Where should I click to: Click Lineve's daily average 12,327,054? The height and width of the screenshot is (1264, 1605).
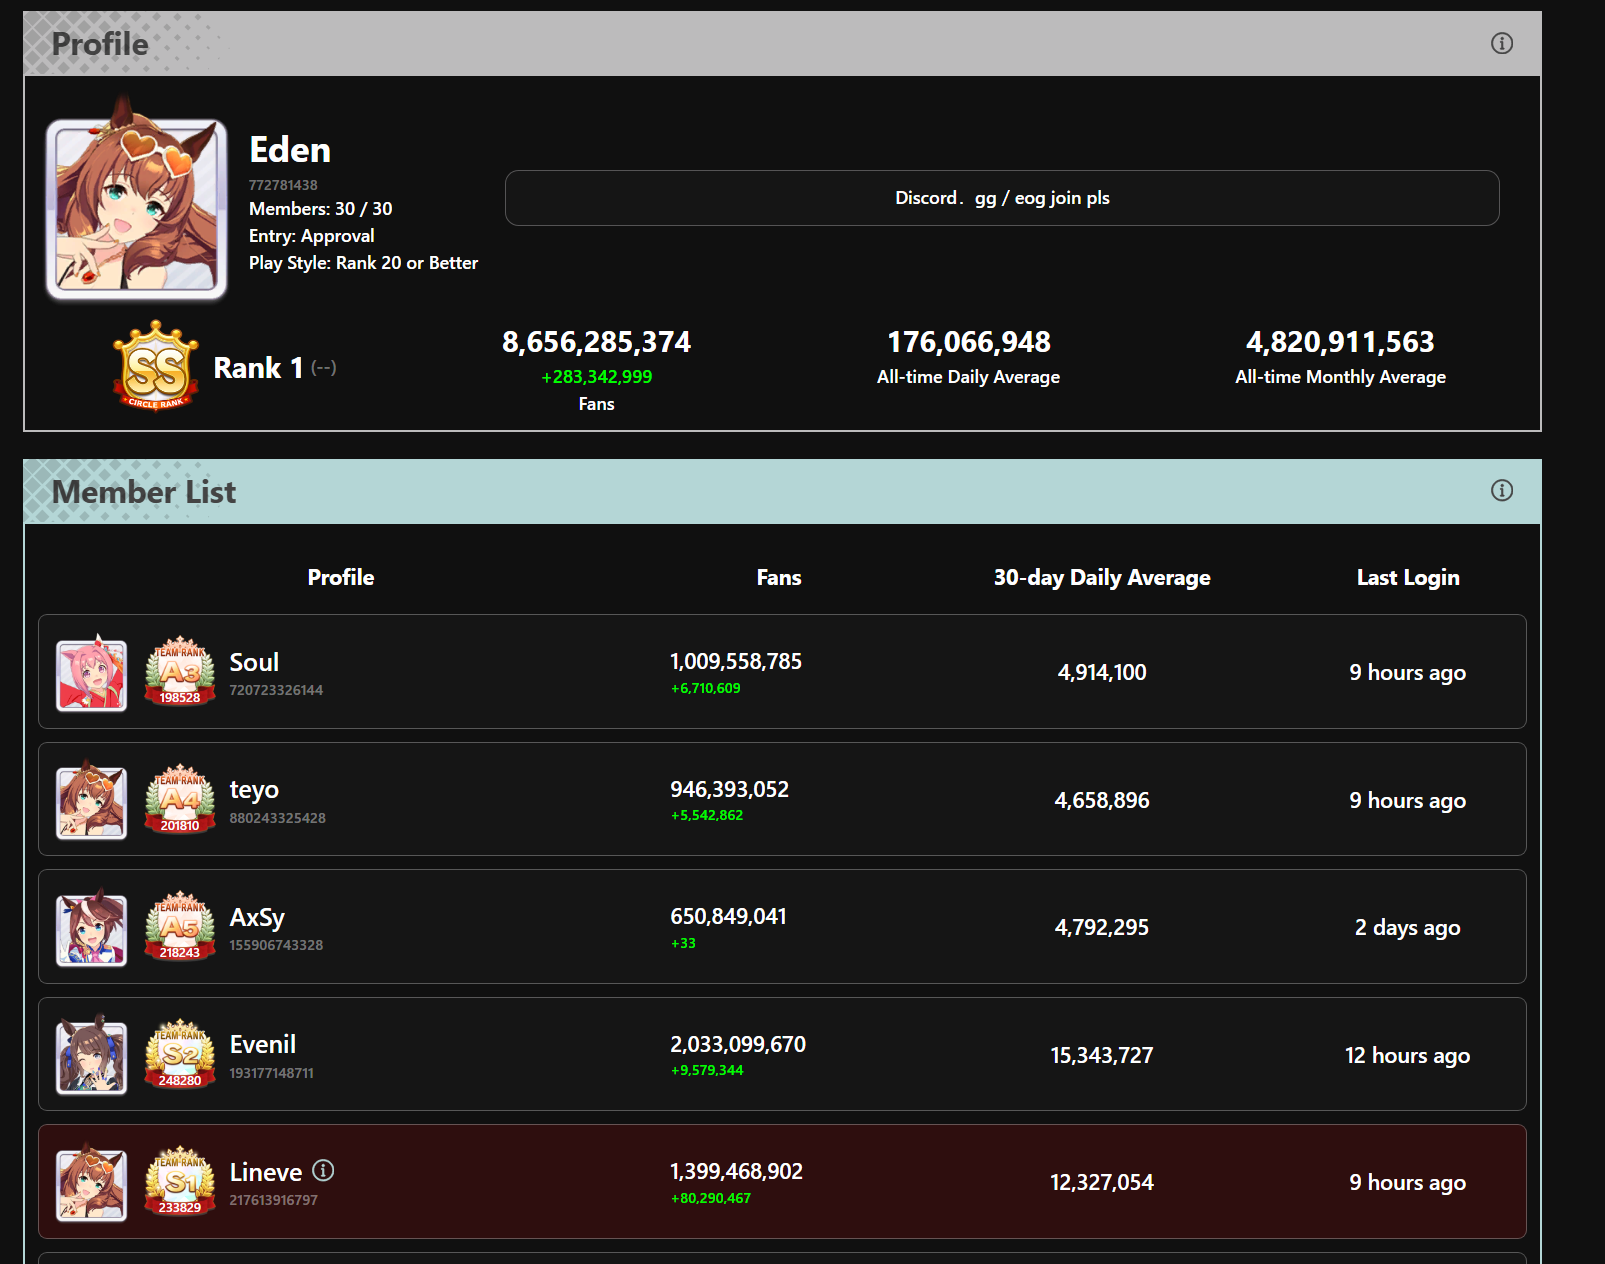tap(1102, 1182)
